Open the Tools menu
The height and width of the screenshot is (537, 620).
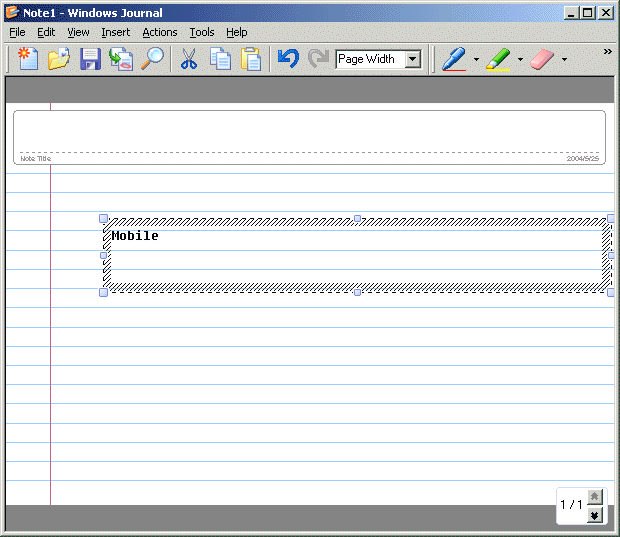tap(202, 32)
